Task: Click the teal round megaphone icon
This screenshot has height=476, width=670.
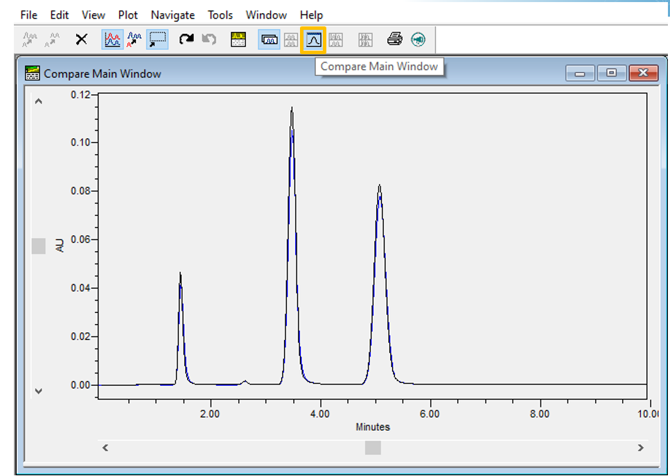Action: [x=418, y=40]
